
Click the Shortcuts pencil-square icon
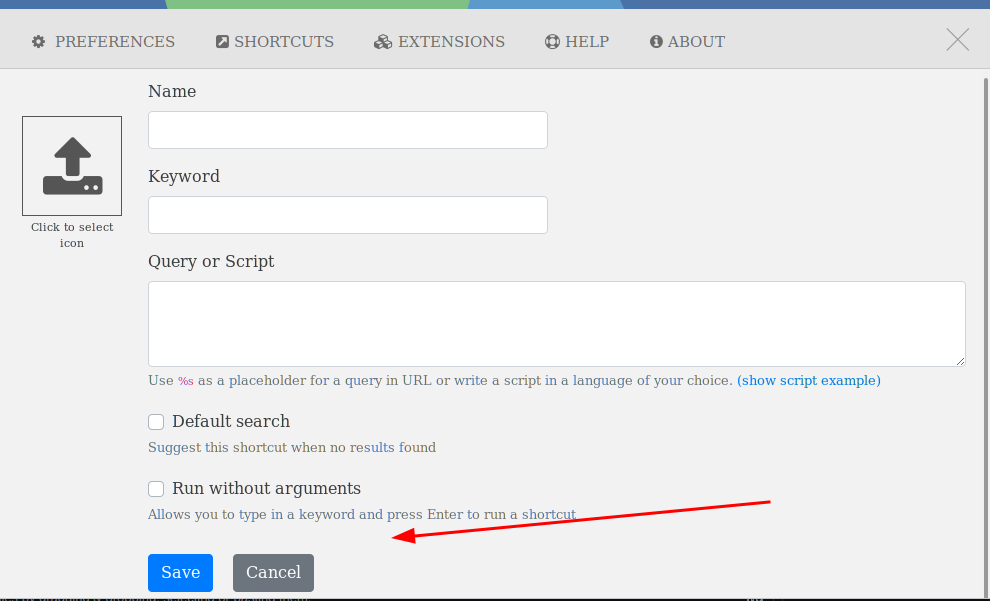[220, 41]
